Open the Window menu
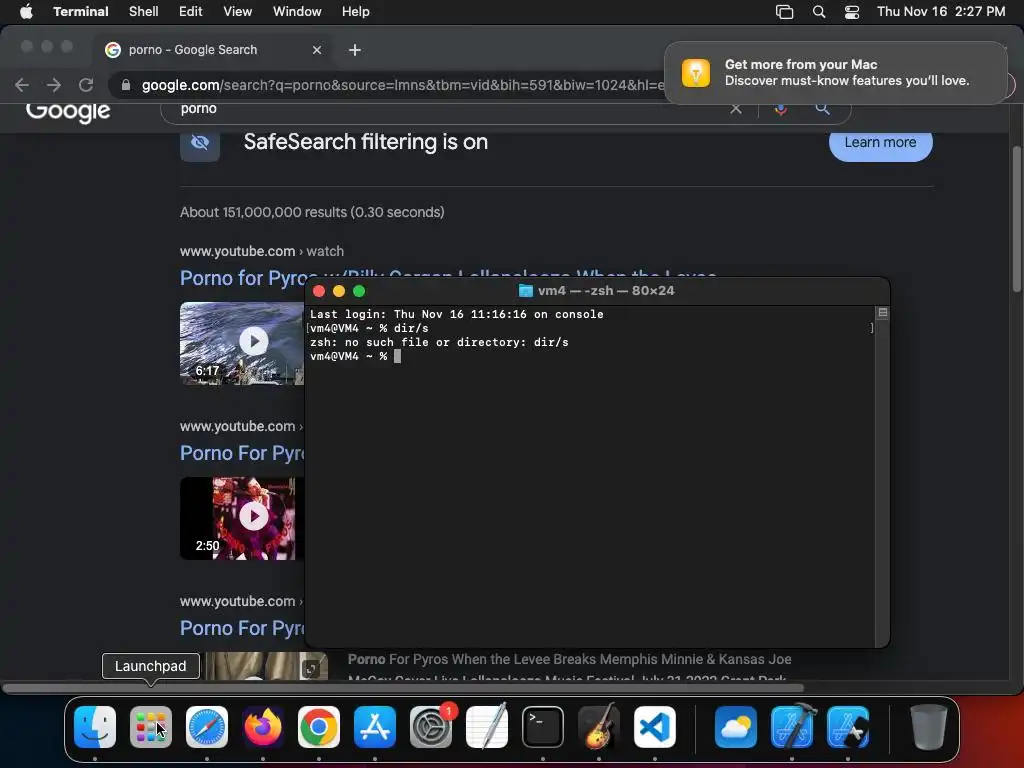Image resolution: width=1024 pixels, height=768 pixels. click(297, 12)
